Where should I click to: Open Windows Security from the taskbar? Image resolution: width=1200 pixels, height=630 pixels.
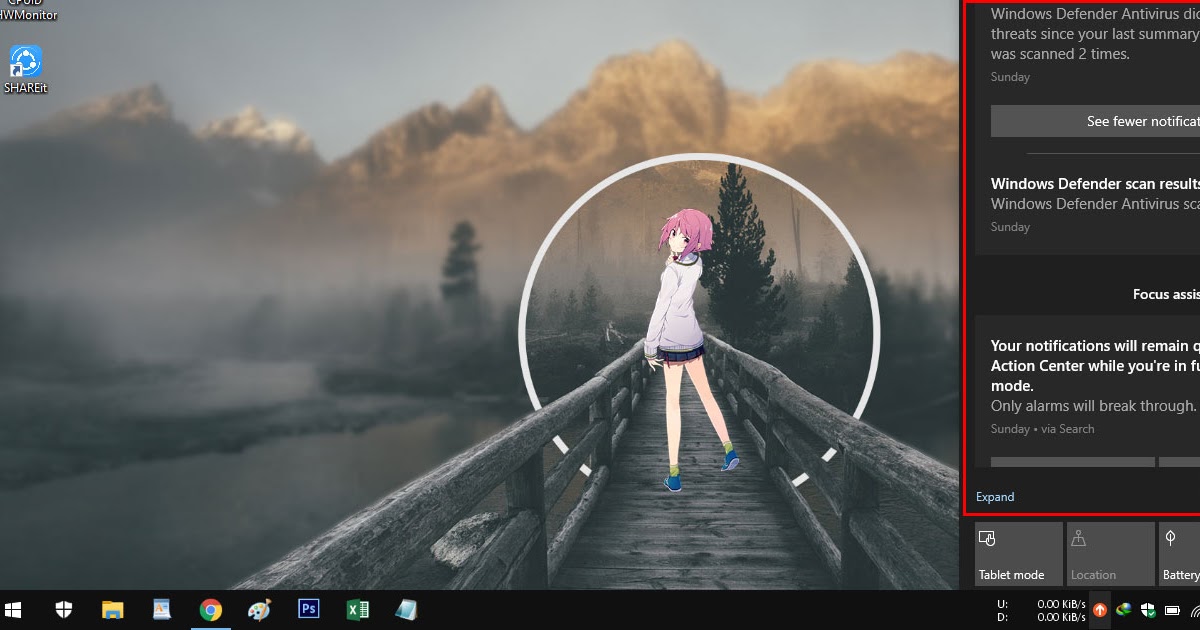click(64, 609)
